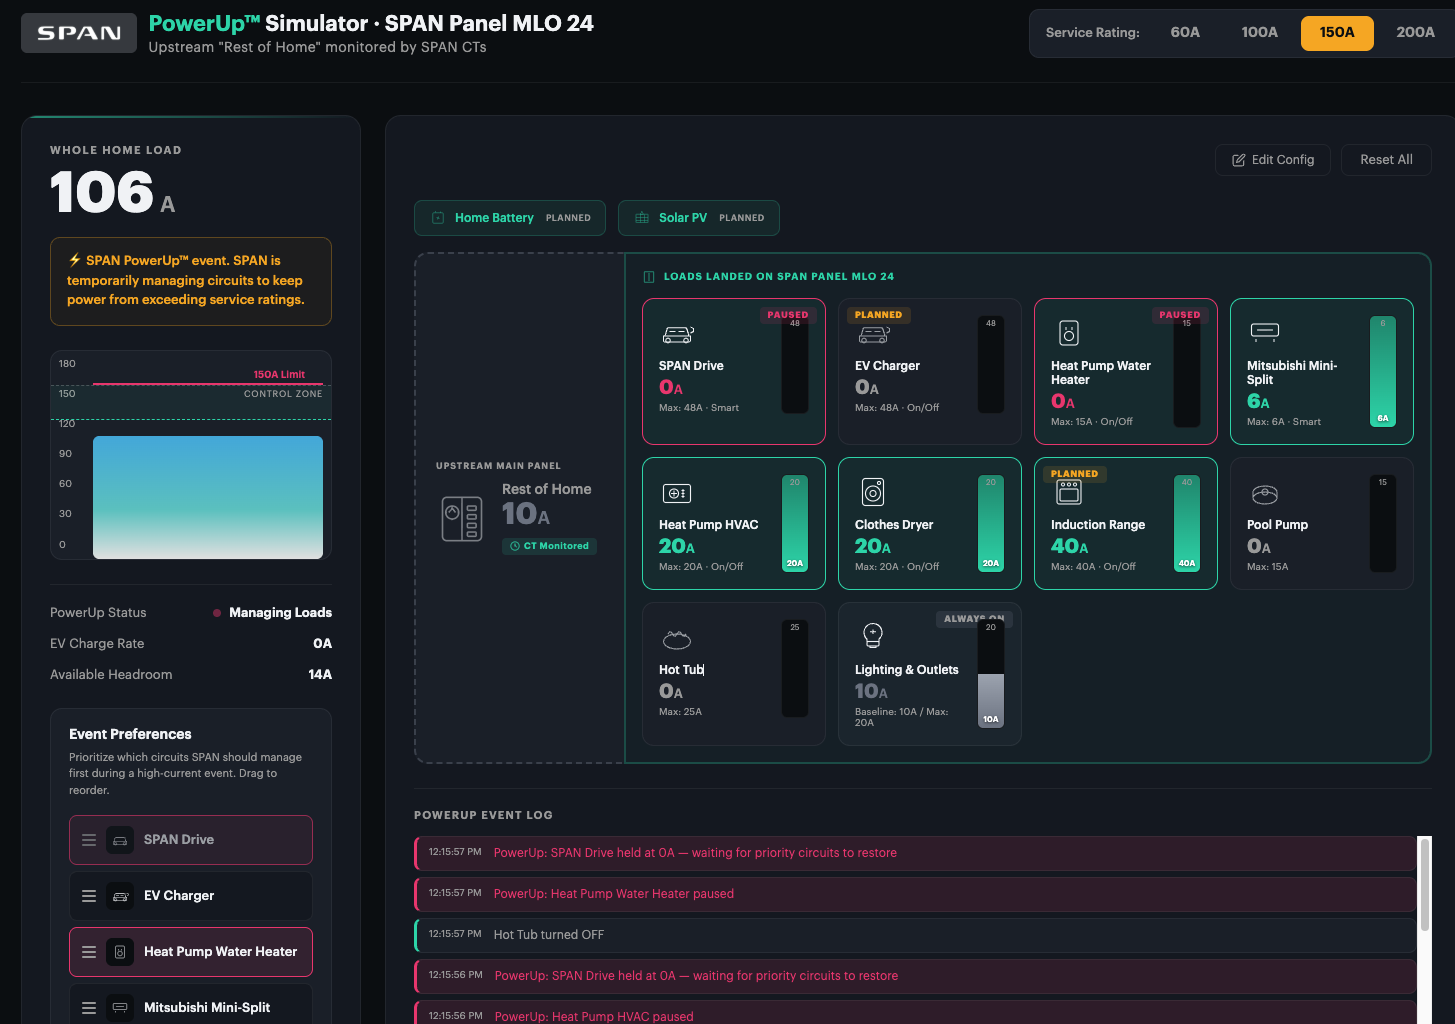Select 200A service rating
Viewport: 1455px width, 1024px height.
pos(1415,32)
